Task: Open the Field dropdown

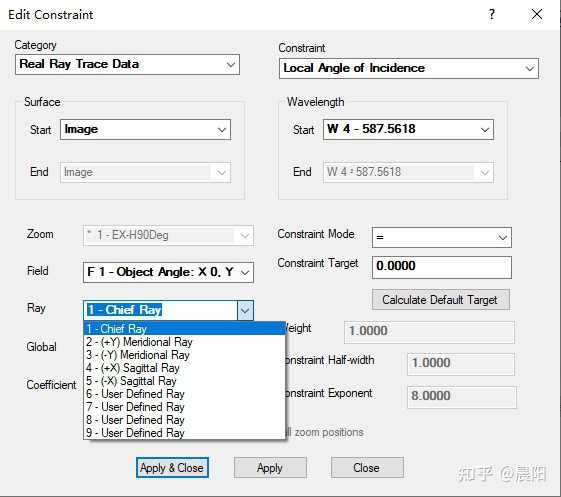Action: coord(168,272)
